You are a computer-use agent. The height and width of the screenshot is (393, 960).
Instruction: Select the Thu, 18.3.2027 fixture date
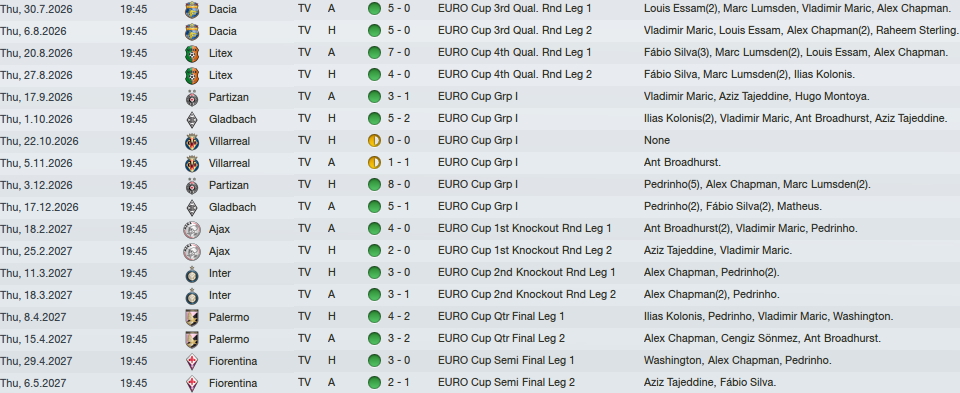pyautogui.click(x=36, y=295)
